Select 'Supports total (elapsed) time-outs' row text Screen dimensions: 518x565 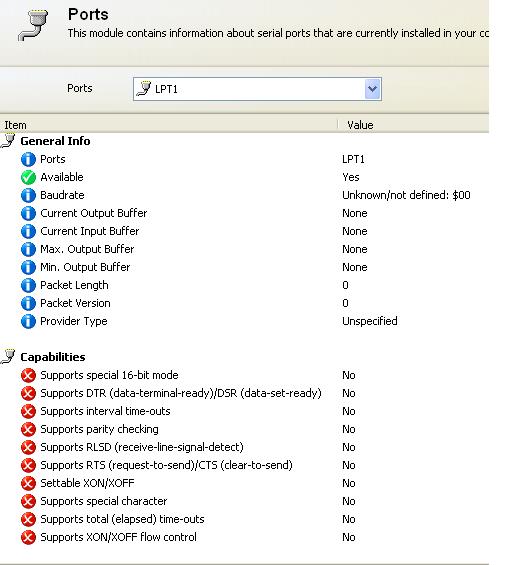click(122, 520)
